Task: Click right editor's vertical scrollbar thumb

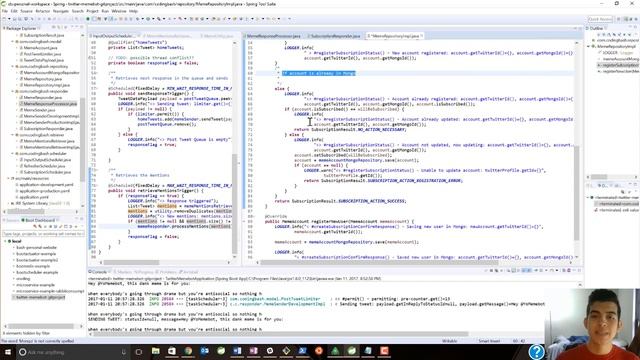Action: point(576,193)
